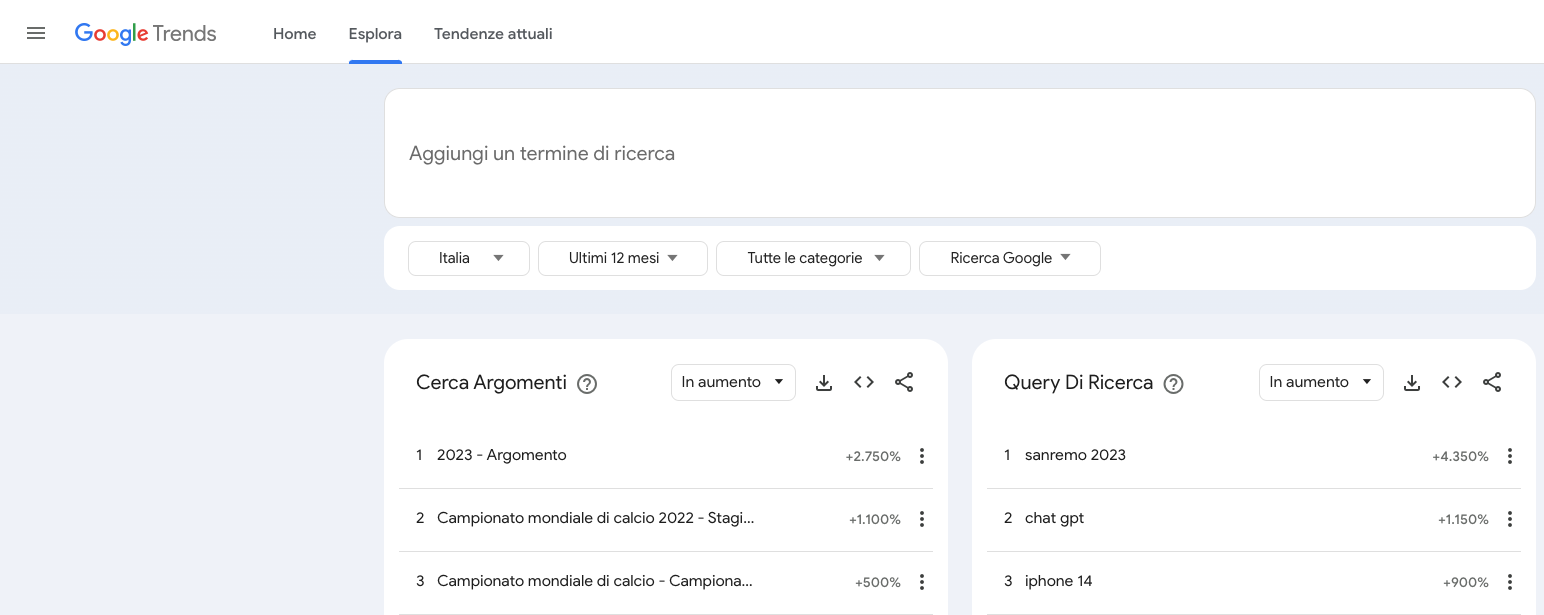The width and height of the screenshot is (1544, 615).
Task: Open options menu for the 2023 Argomento item
Action: (x=922, y=456)
